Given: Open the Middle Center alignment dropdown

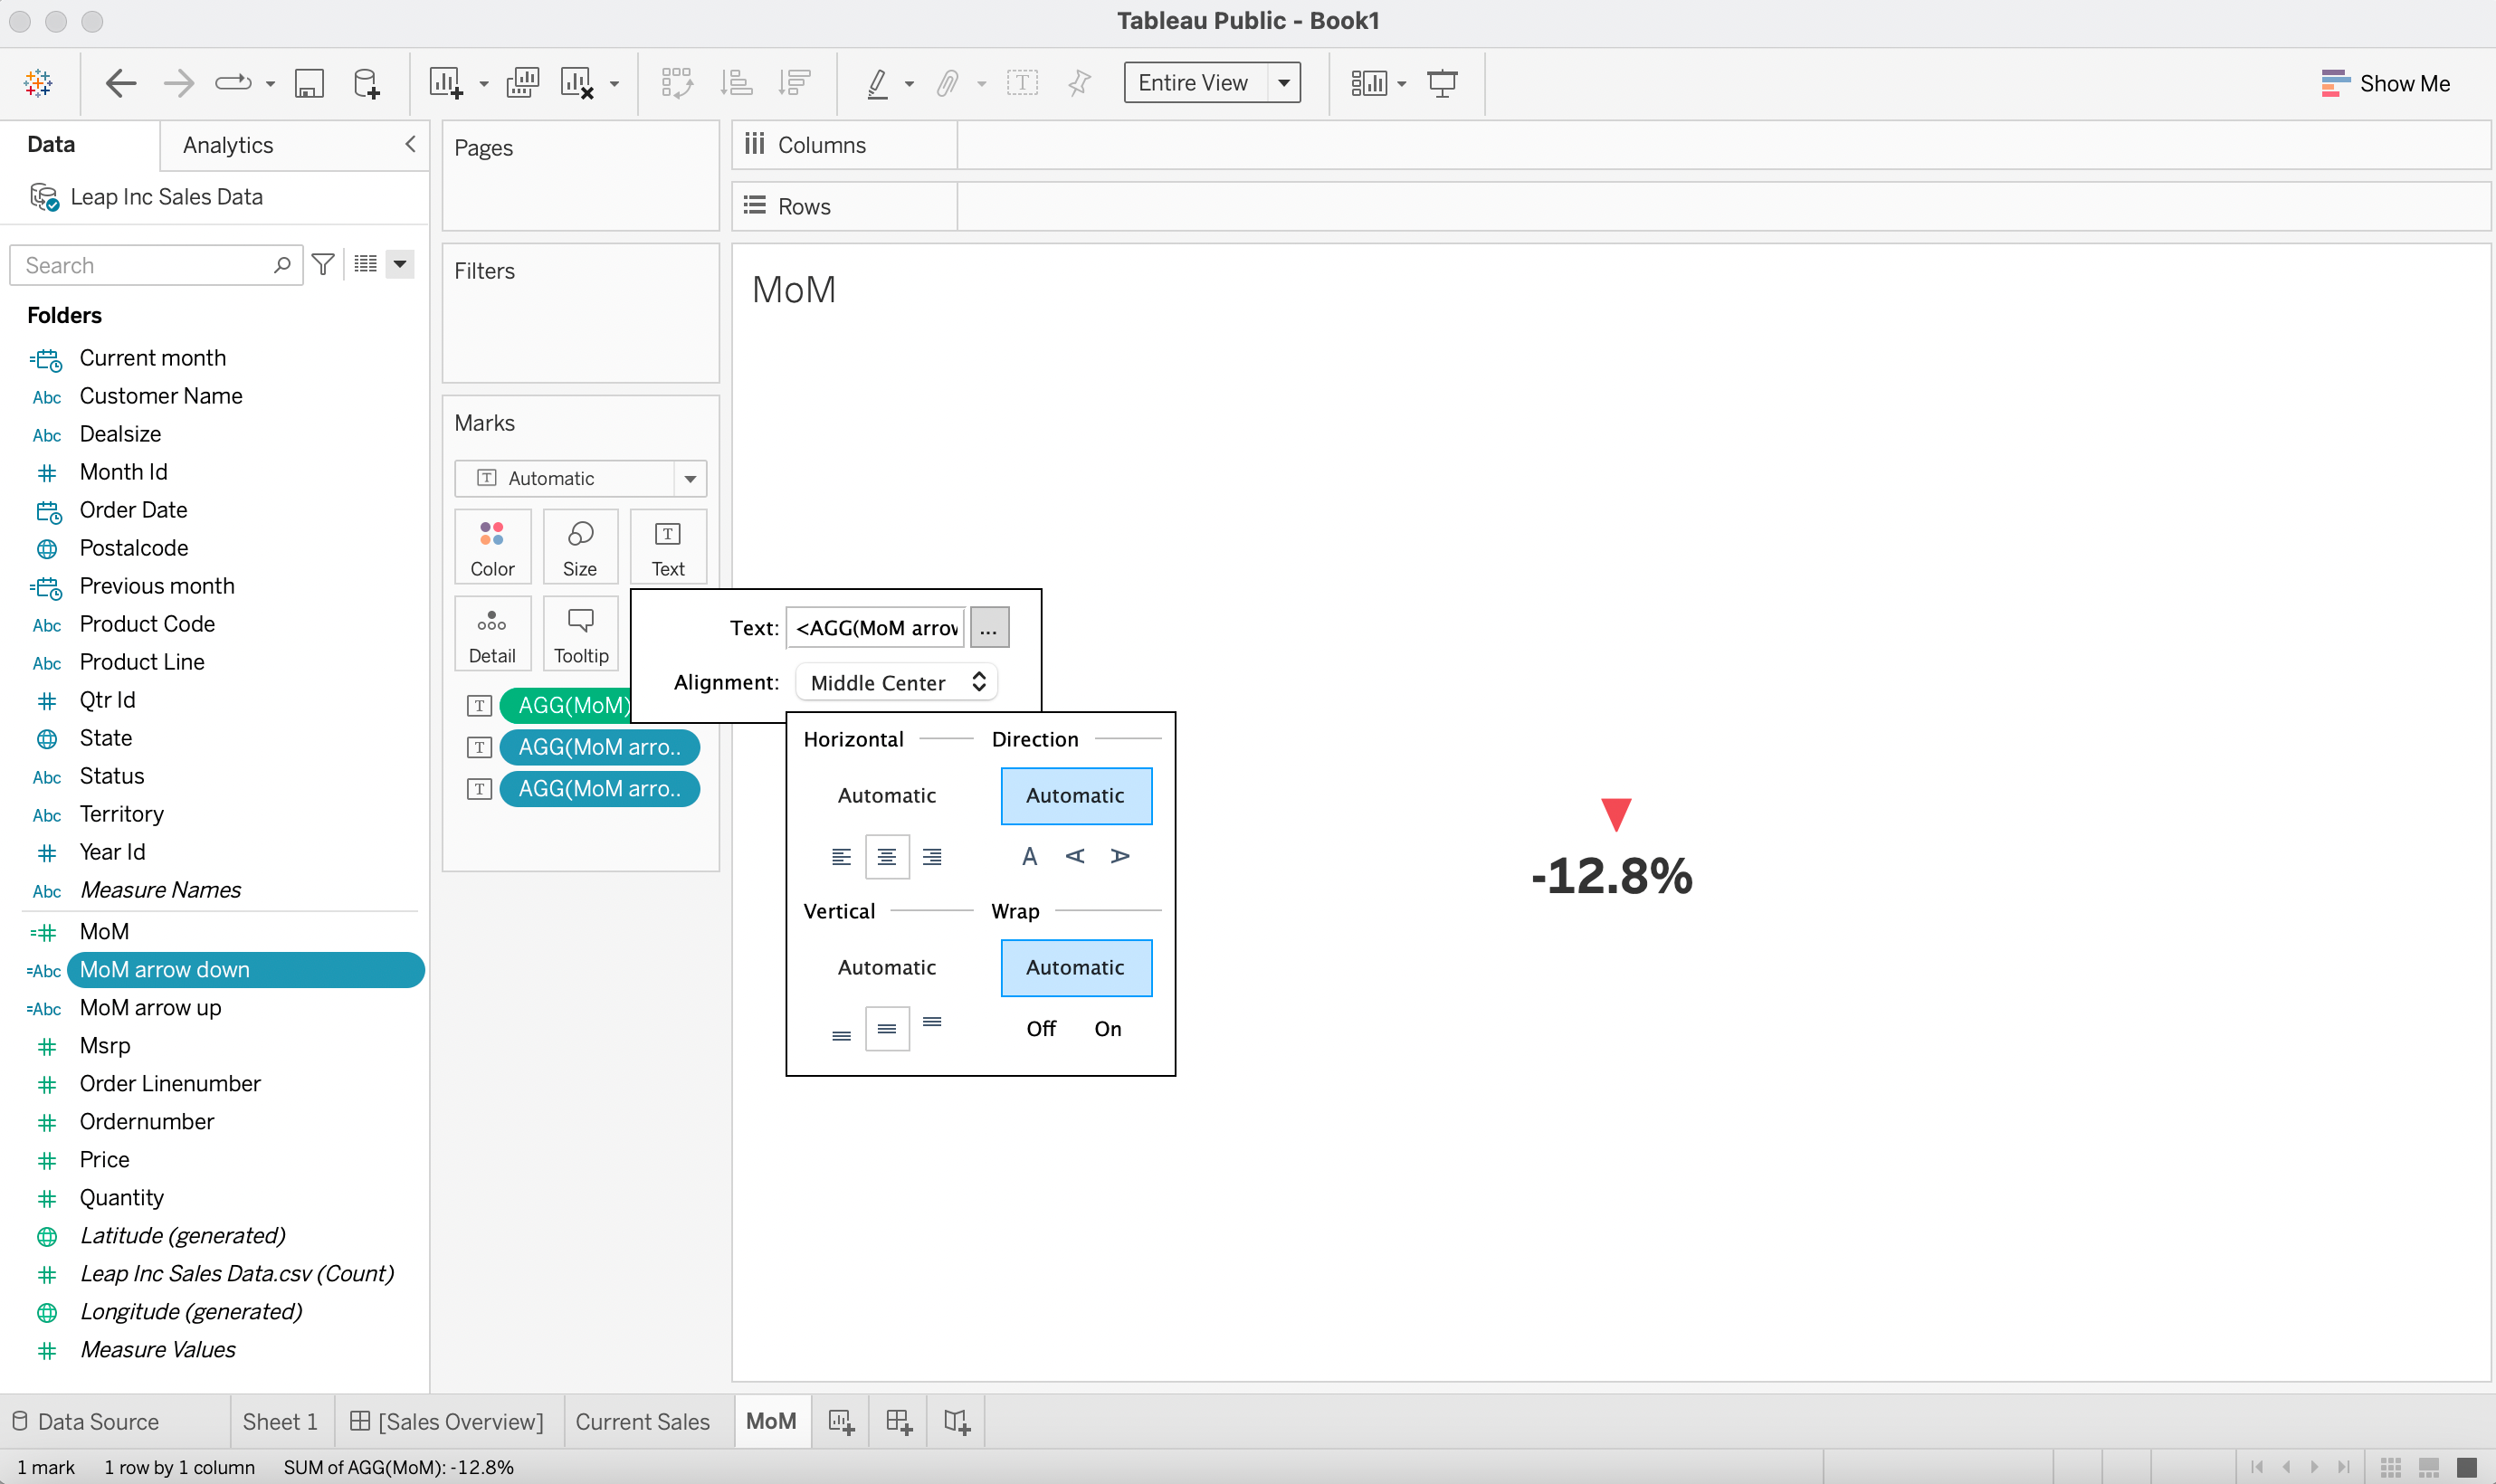Looking at the screenshot, I should tap(897, 683).
